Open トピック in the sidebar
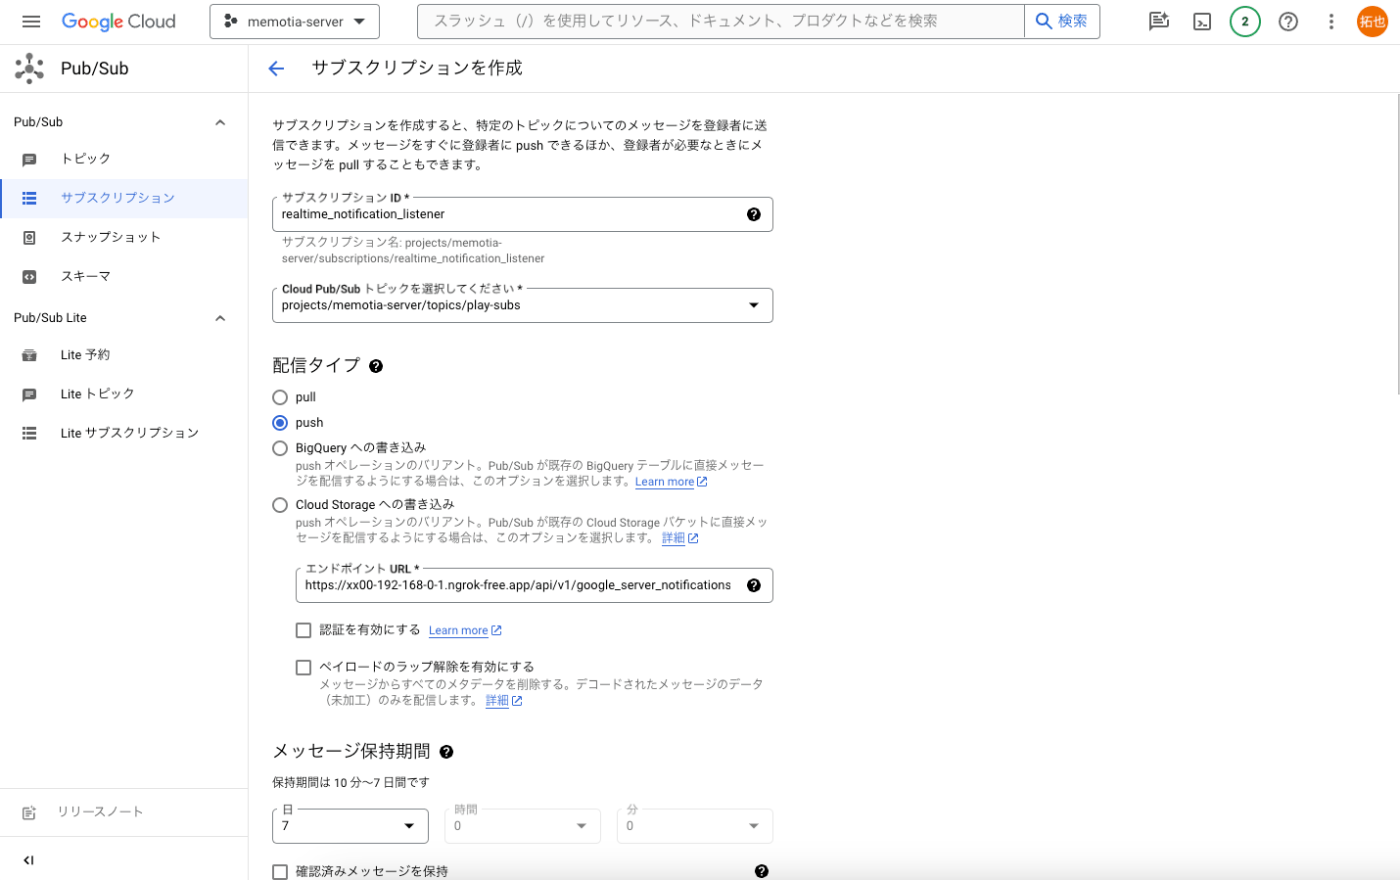This screenshot has width=1400, height=880. pos(86,159)
